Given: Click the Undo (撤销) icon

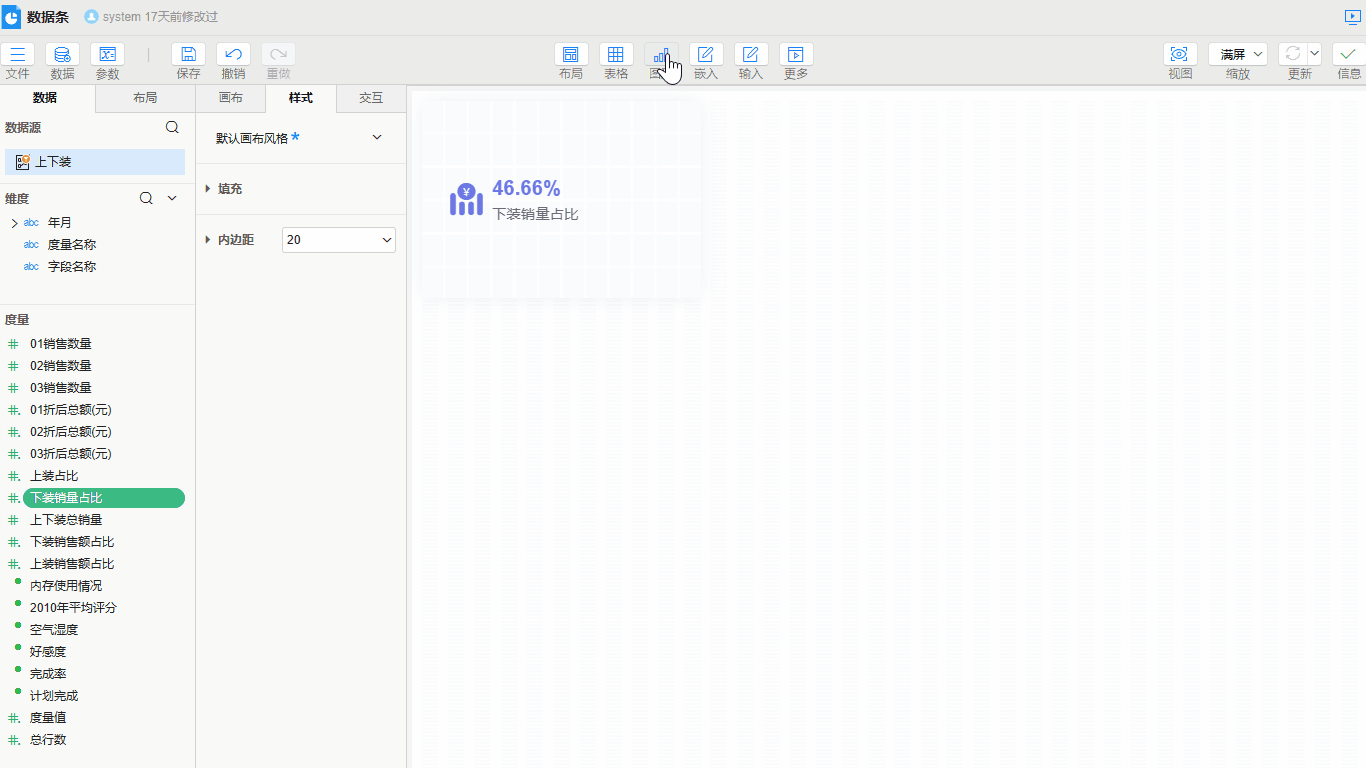Looking at the screenshot, I should 233,55.
